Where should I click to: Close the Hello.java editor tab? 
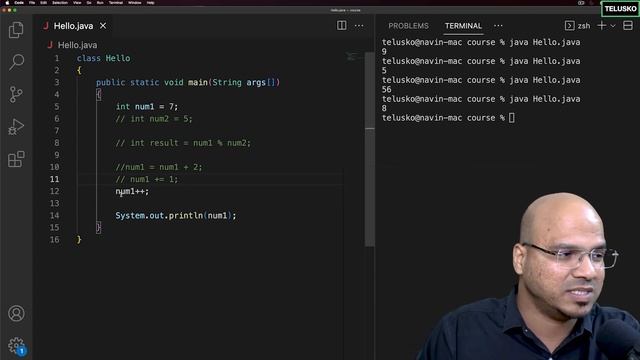coord(103,26)
